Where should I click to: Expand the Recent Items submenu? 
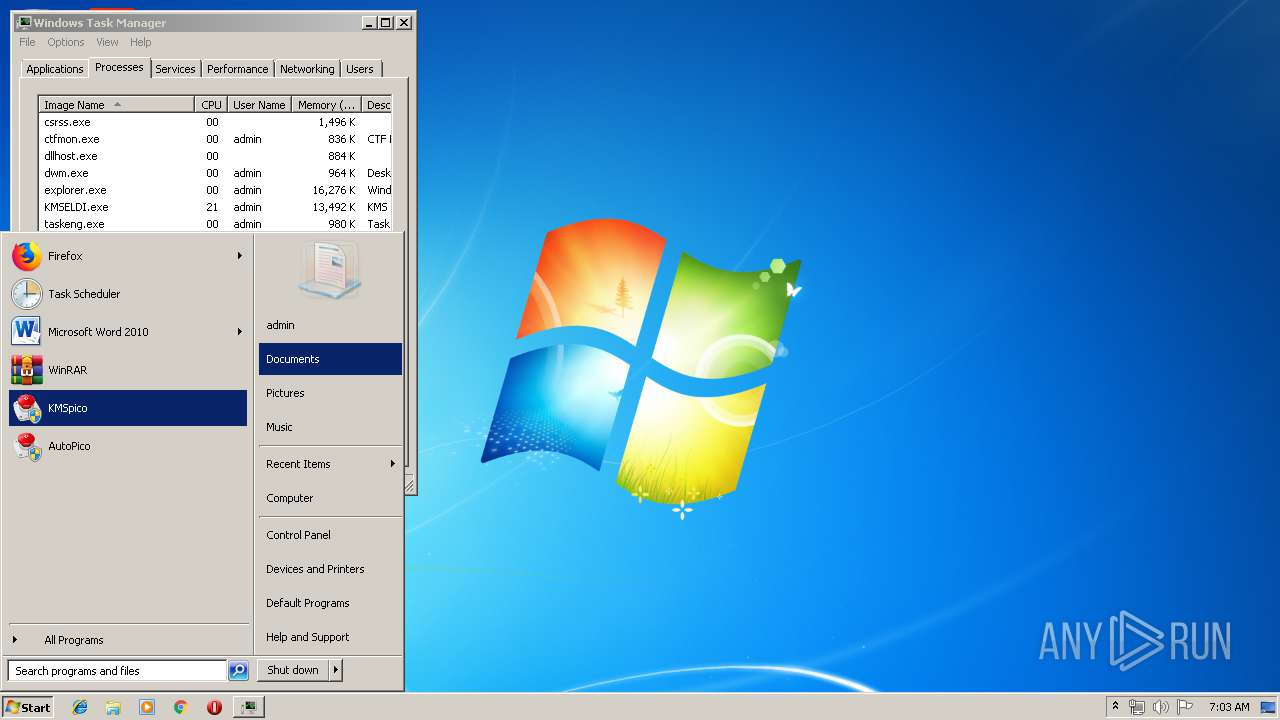click(330, 464)
